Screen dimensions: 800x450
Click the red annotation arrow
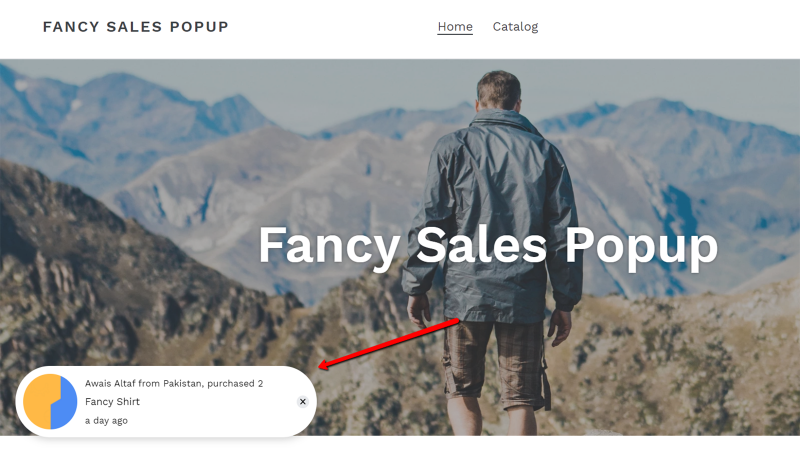[x=389, y=343]
